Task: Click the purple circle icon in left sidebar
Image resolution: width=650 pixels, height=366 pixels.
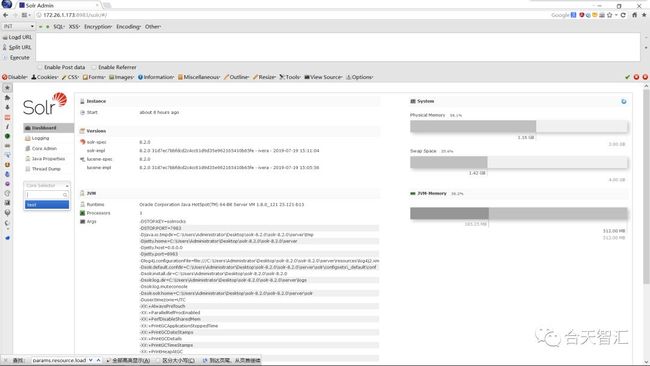Action: click(7, 184)
